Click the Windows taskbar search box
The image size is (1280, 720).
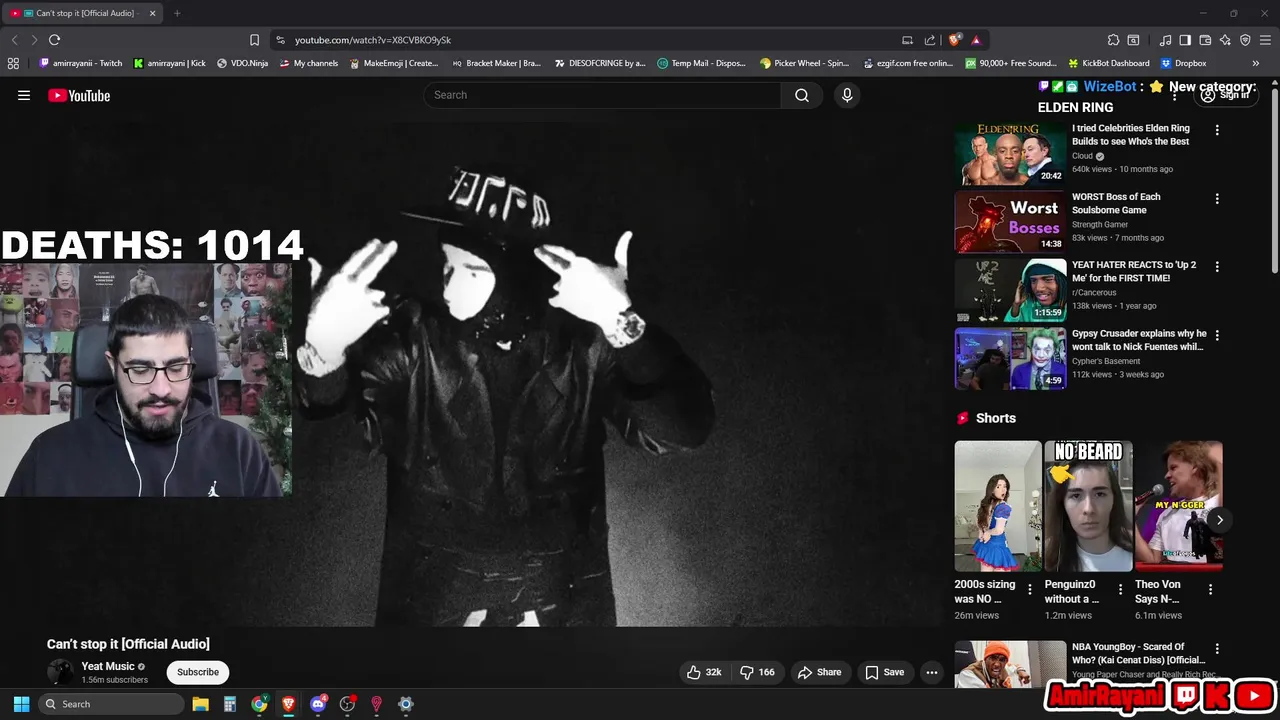coord(110,704)
